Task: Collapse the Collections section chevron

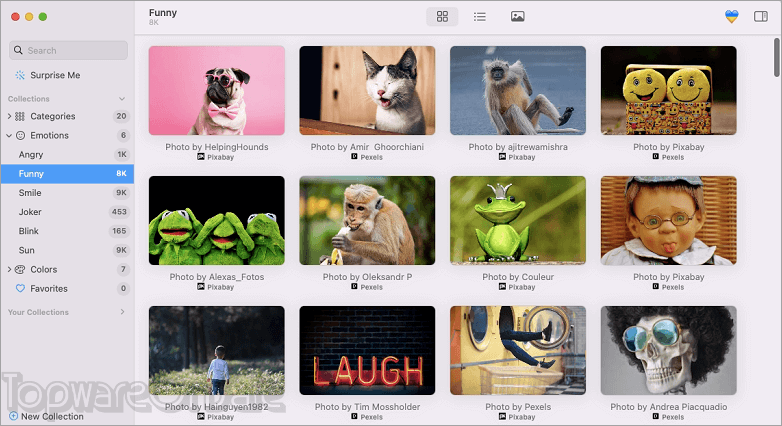Action: coord(122,99)
